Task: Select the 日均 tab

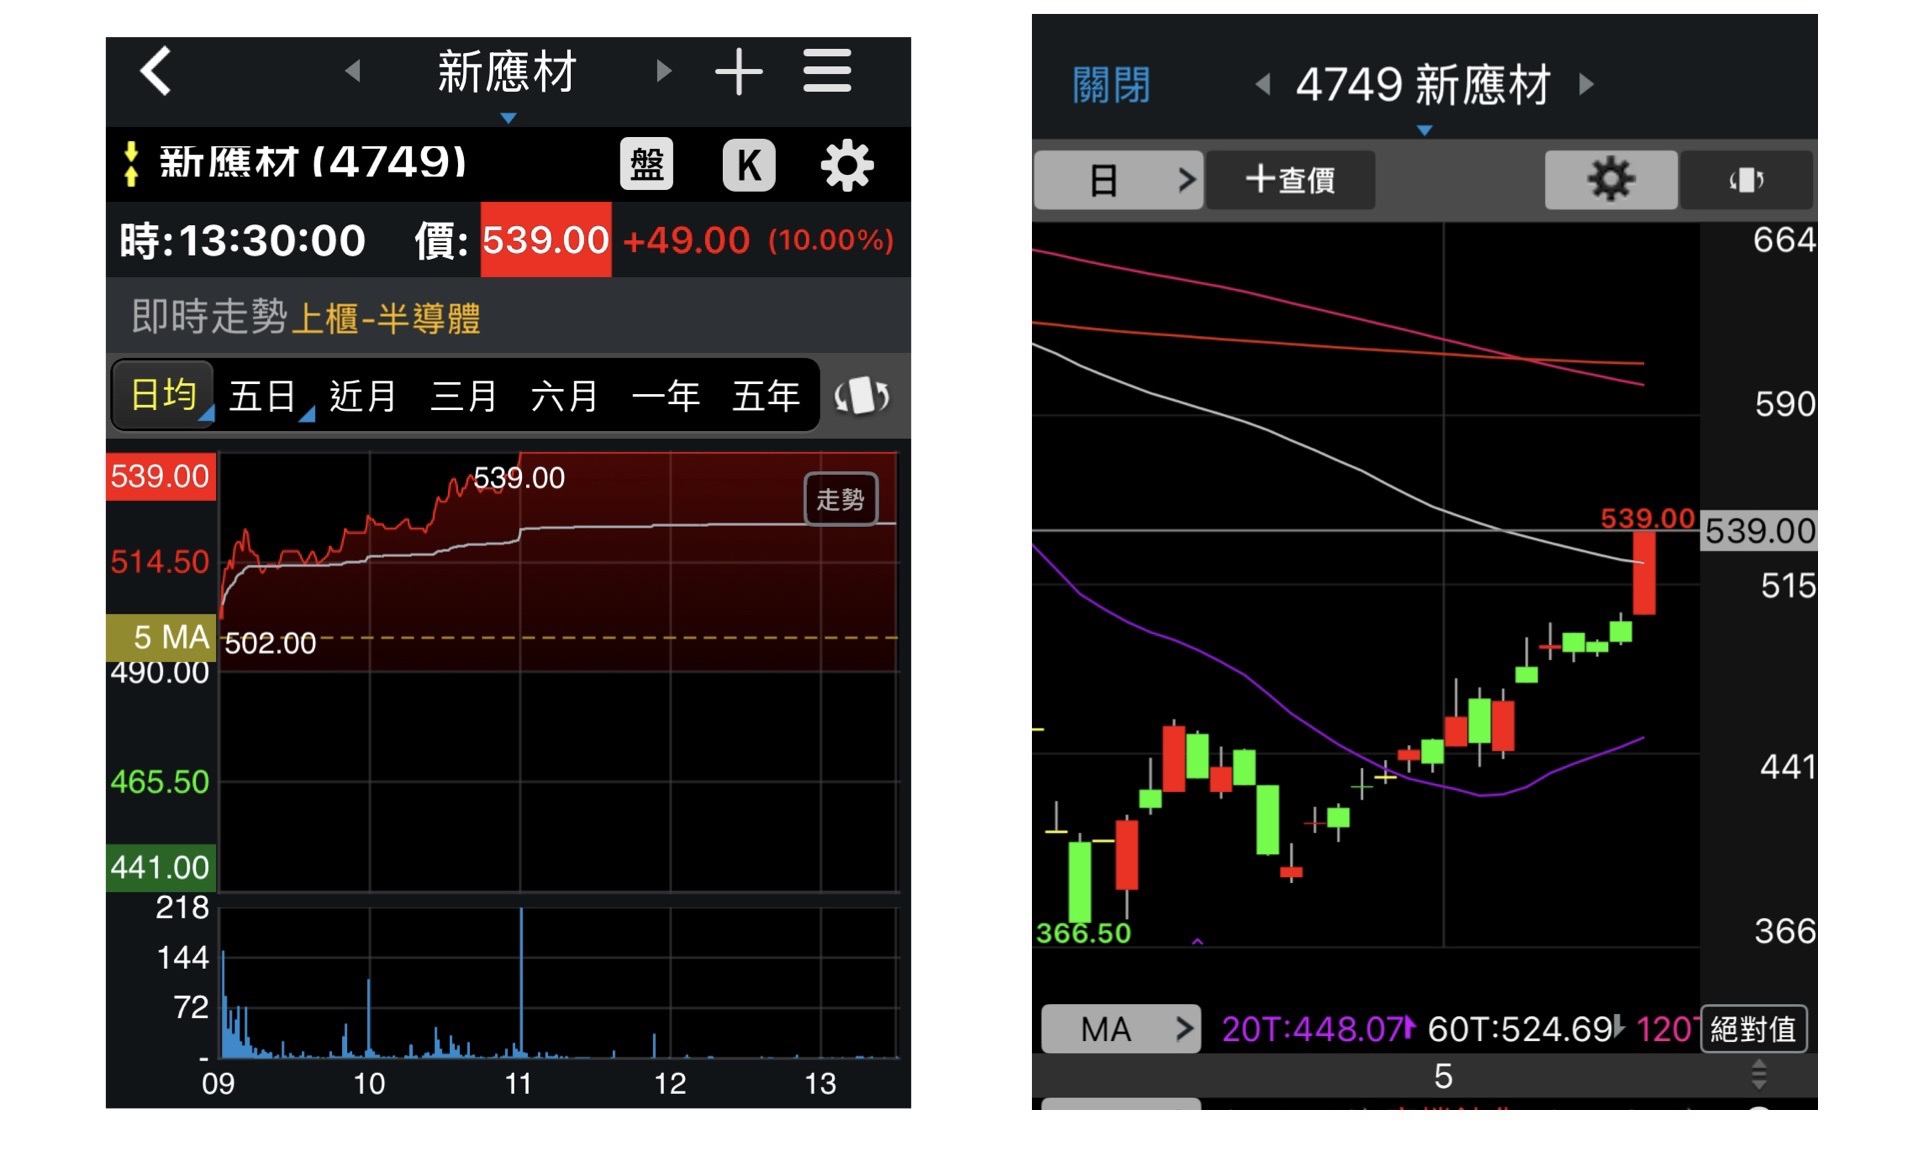Action: 163,395
